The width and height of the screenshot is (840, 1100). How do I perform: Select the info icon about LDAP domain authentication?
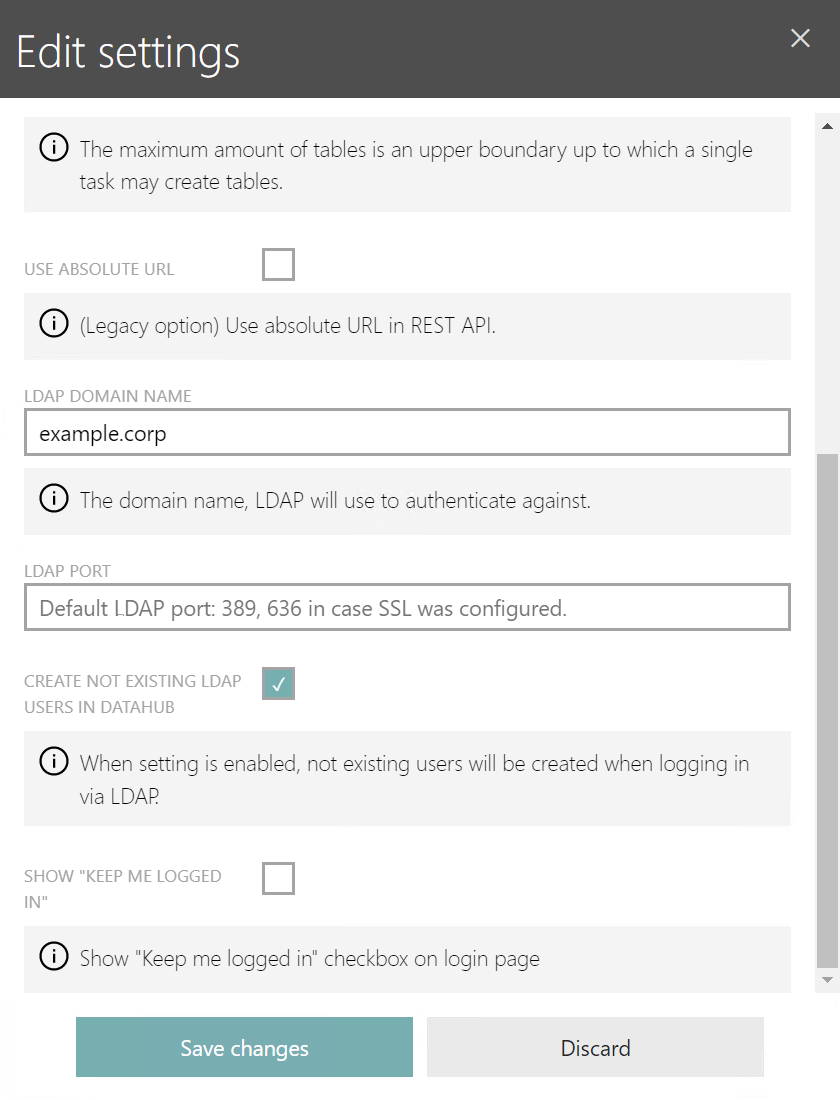click(x=53, y=497)
